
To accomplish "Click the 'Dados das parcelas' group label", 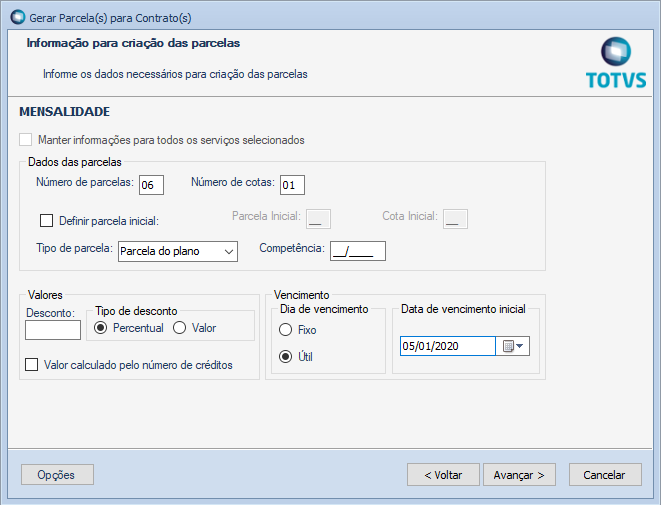I will click(75, 162).
